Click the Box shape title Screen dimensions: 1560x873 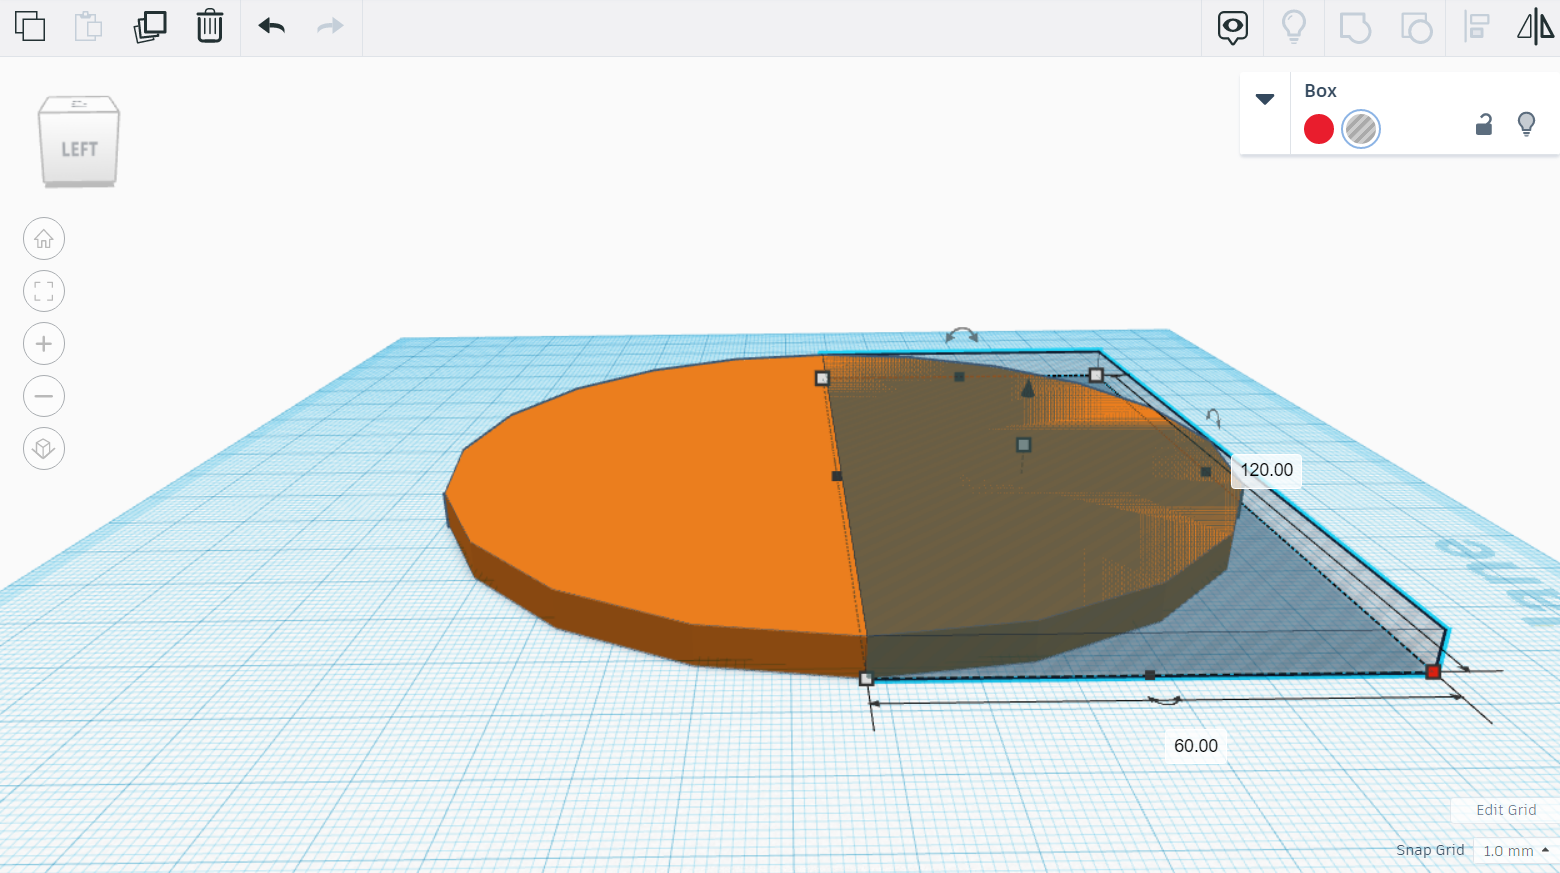pos(1320,91)
